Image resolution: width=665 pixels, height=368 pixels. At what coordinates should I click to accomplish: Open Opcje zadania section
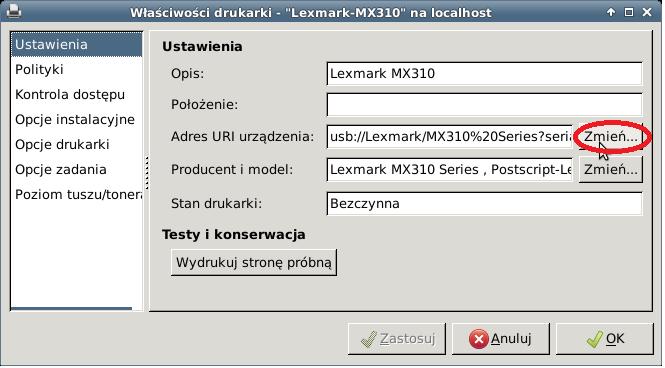[x=76, y=170]
